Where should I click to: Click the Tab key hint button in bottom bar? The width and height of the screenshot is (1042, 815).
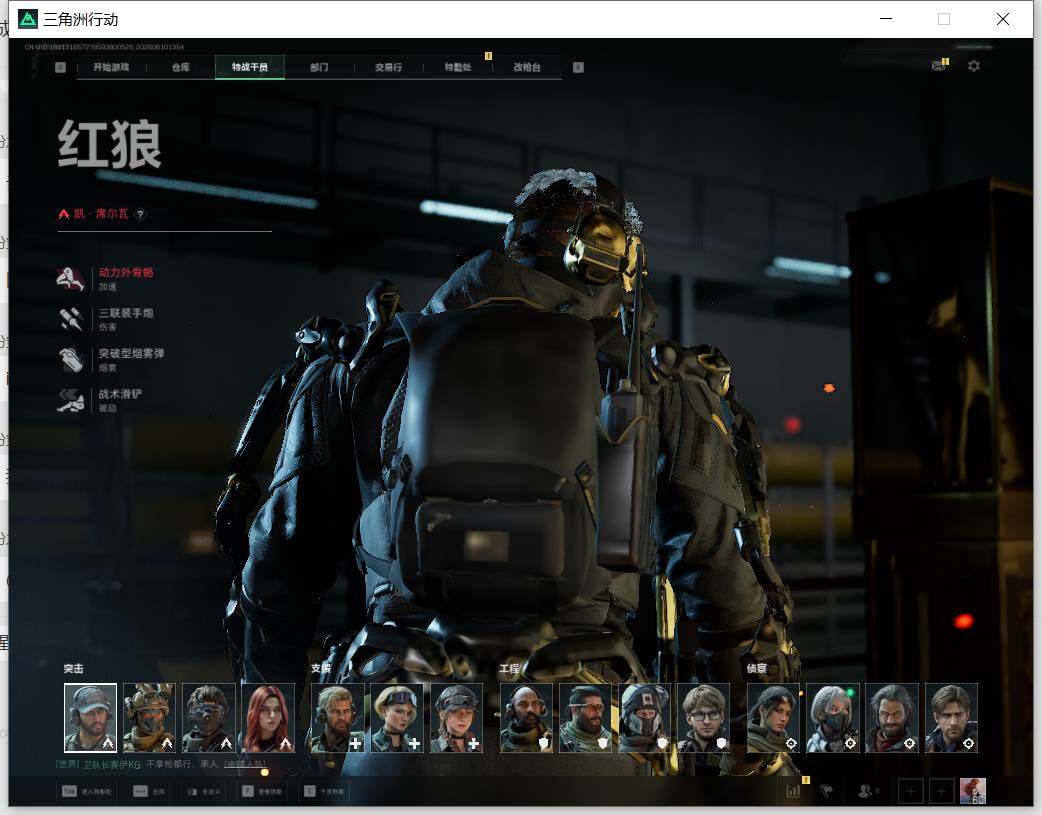(86, 791)
